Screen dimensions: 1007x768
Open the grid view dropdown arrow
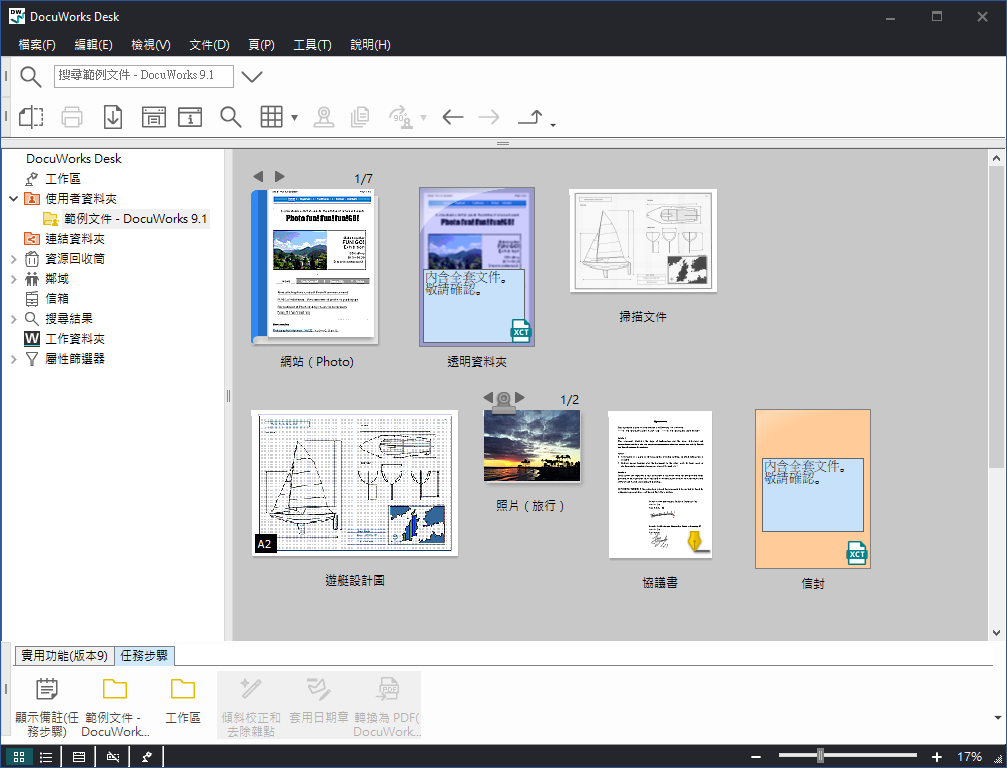[x=294, y=118]
